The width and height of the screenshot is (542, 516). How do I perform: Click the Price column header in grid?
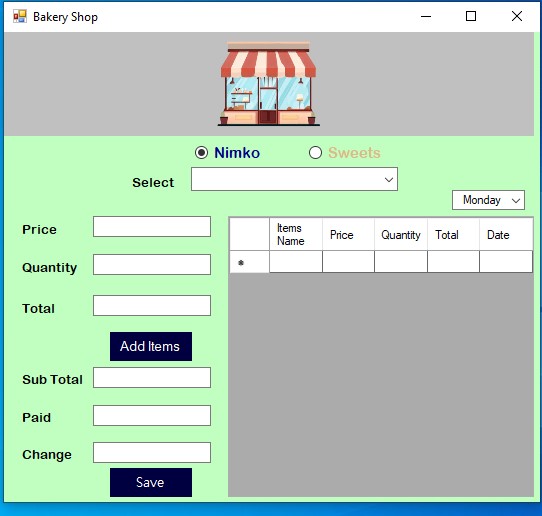click(x=348, y=234)
